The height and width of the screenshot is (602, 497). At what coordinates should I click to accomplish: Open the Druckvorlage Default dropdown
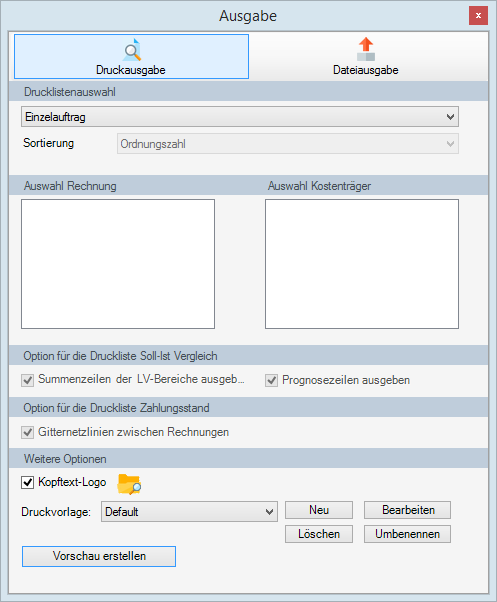pyautogui.click(x=189, y=511)
